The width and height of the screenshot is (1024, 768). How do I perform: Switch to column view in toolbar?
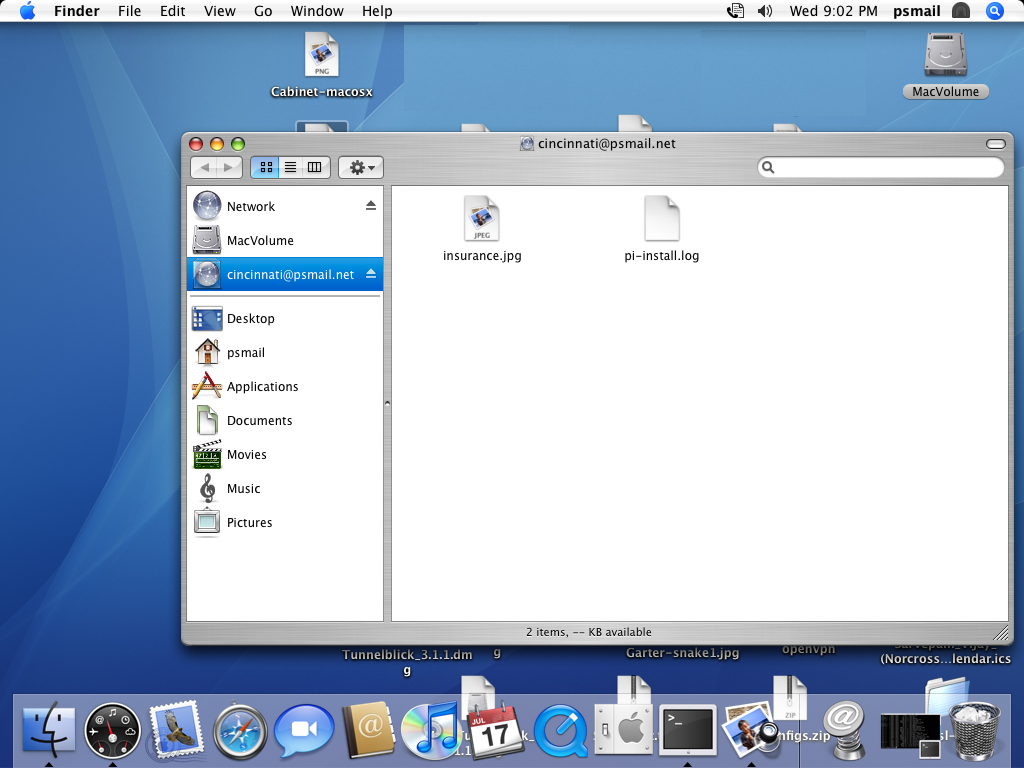(315, 168)
